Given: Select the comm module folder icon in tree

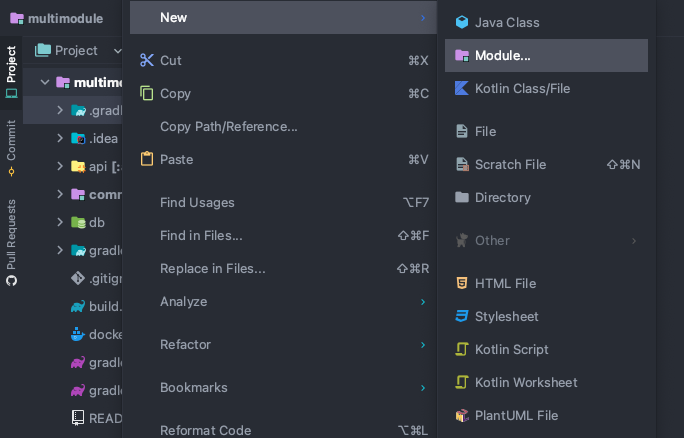Looking at the screenshot, I should (x=78, y=194).
